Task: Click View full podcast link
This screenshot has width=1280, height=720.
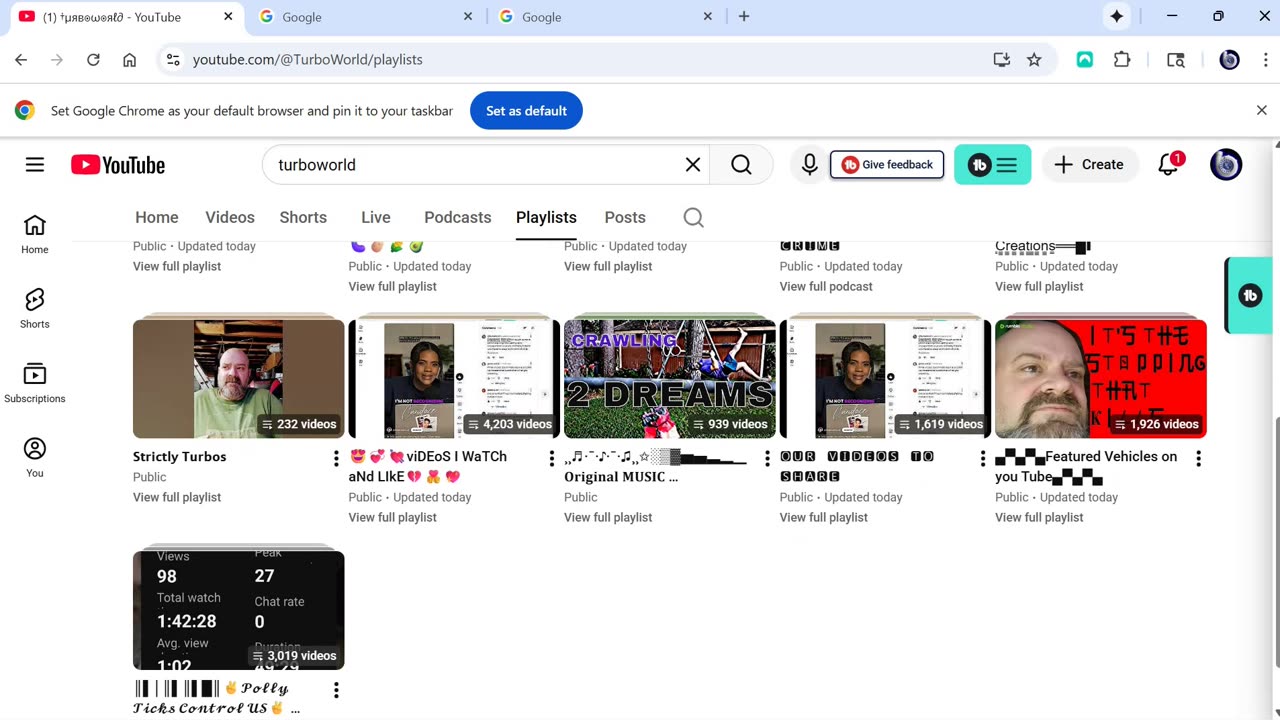Action: (826, 286)
